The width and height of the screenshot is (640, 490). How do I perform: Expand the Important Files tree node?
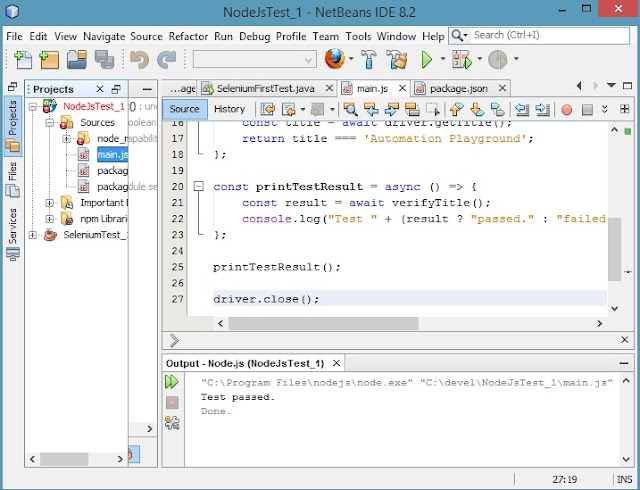point(49,203)
